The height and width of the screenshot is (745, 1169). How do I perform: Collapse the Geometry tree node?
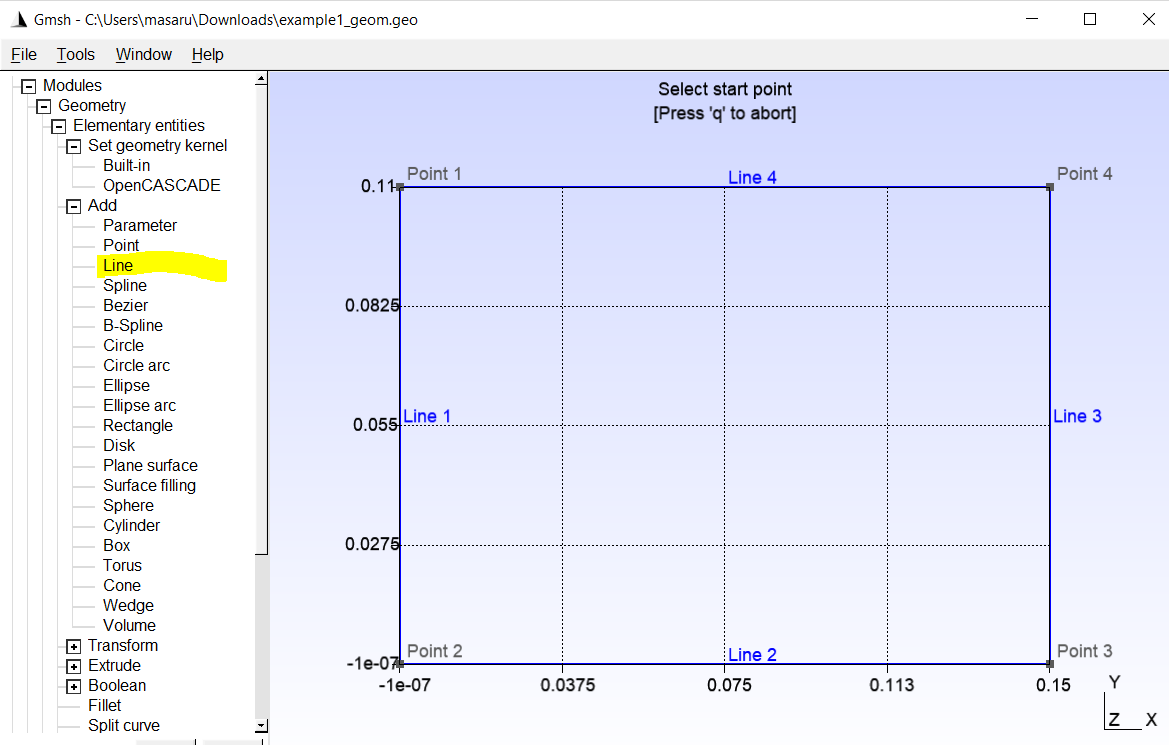point(43,106)
